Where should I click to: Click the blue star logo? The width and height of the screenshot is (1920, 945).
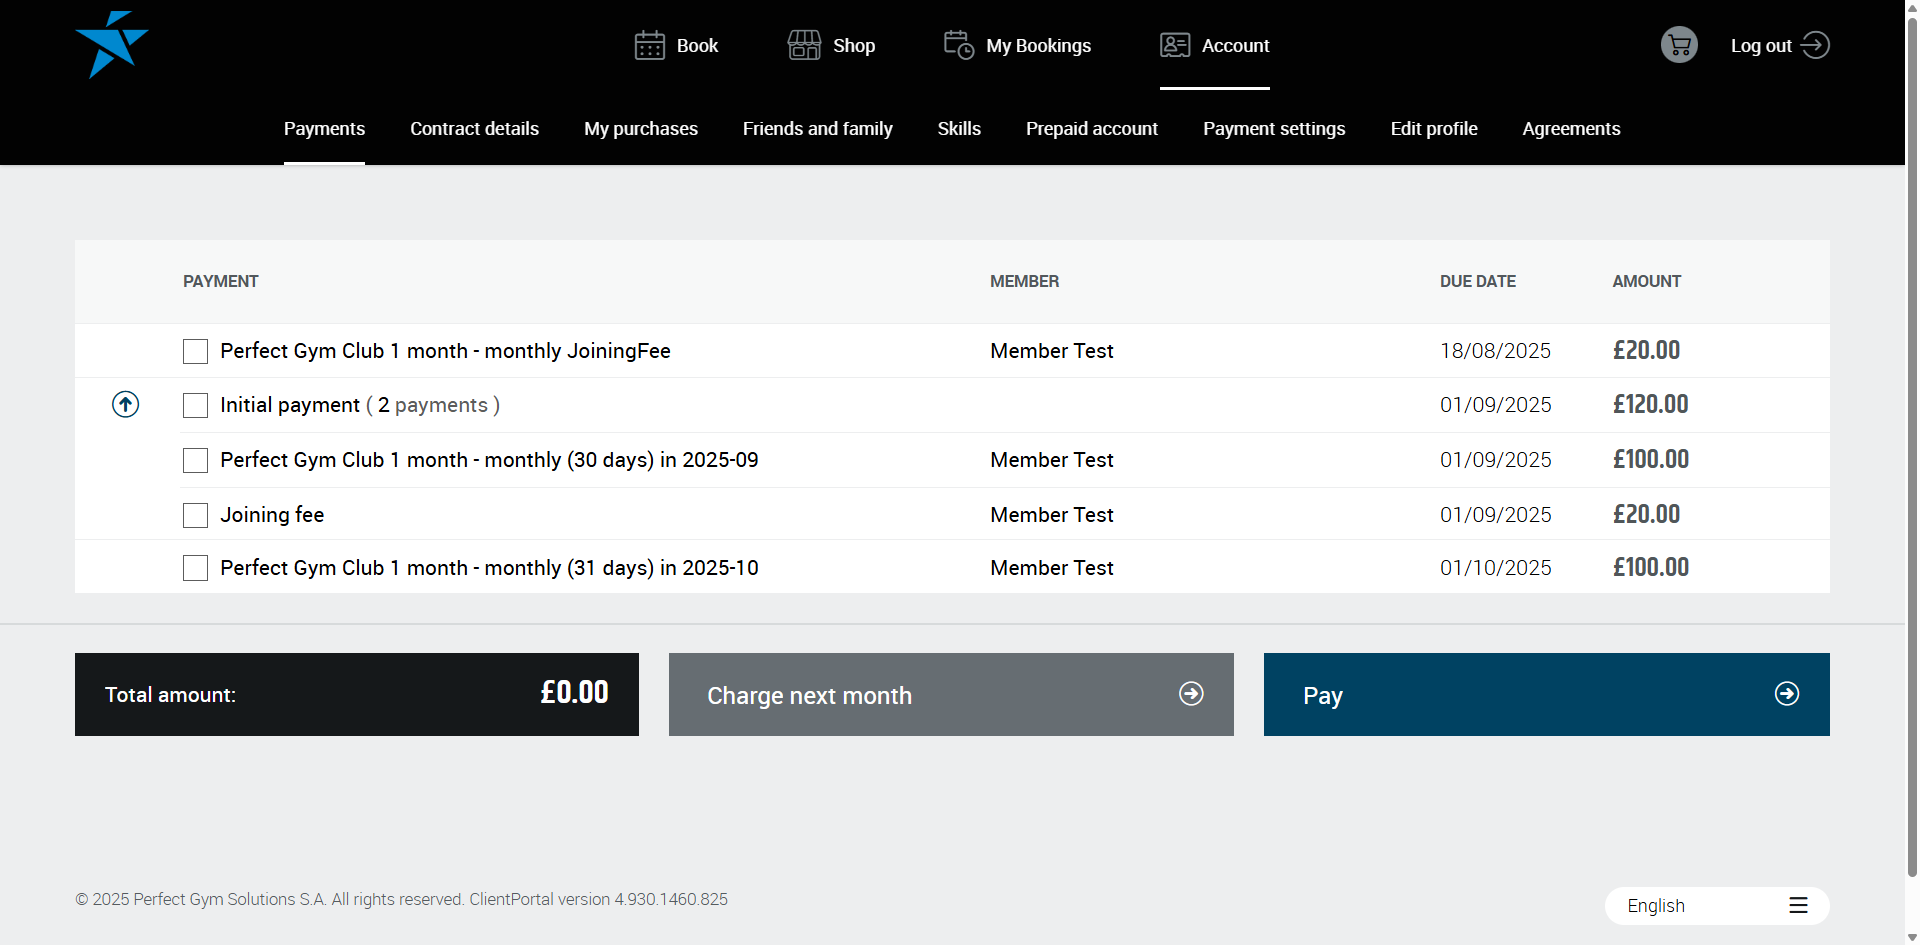coord(111,45)
